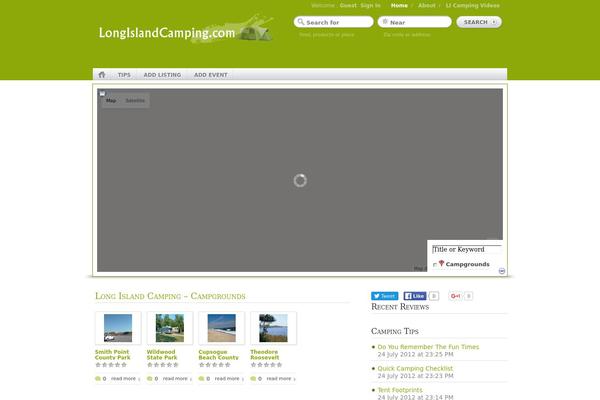Open LI Camping Videos link
Viewport: 600px width, 400px height.
473,5
